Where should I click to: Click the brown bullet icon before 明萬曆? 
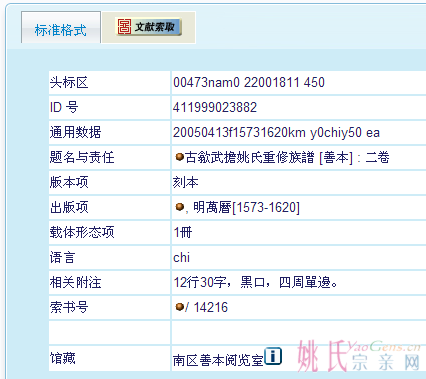(x=179, y=207)
